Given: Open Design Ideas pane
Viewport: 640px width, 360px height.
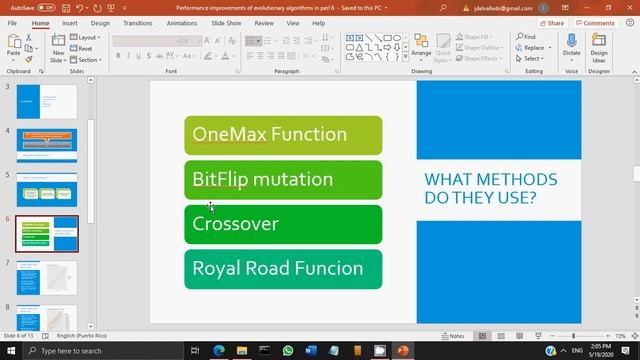Looking at the screenshot, I should 599,48.
